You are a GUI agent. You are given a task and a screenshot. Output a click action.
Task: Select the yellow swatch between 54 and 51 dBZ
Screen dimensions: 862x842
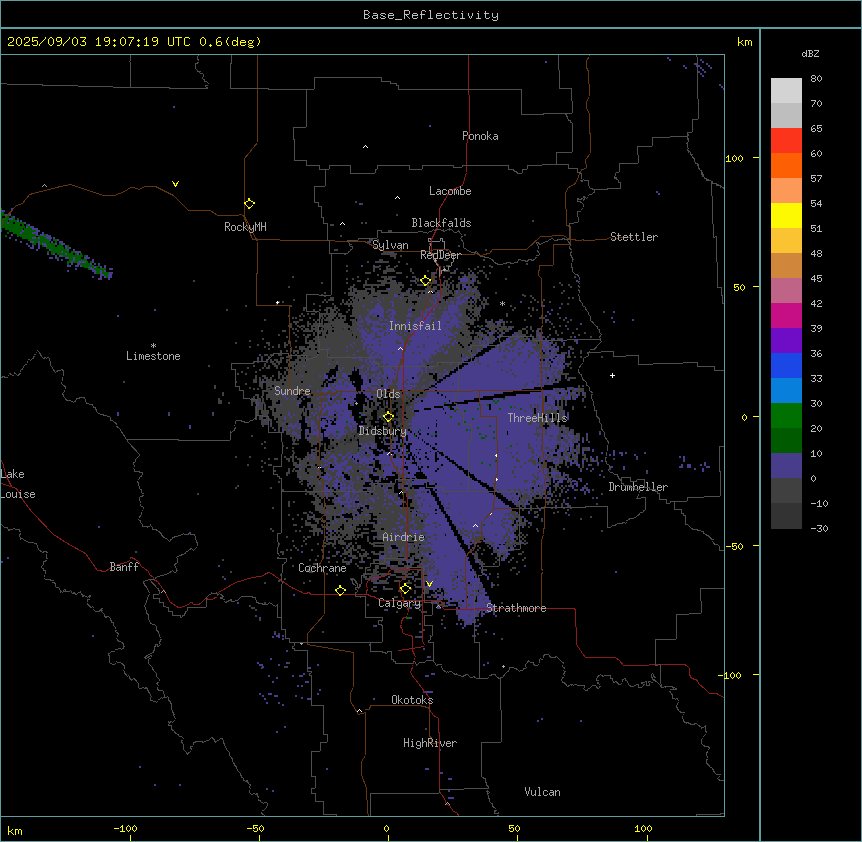[786, 215]
